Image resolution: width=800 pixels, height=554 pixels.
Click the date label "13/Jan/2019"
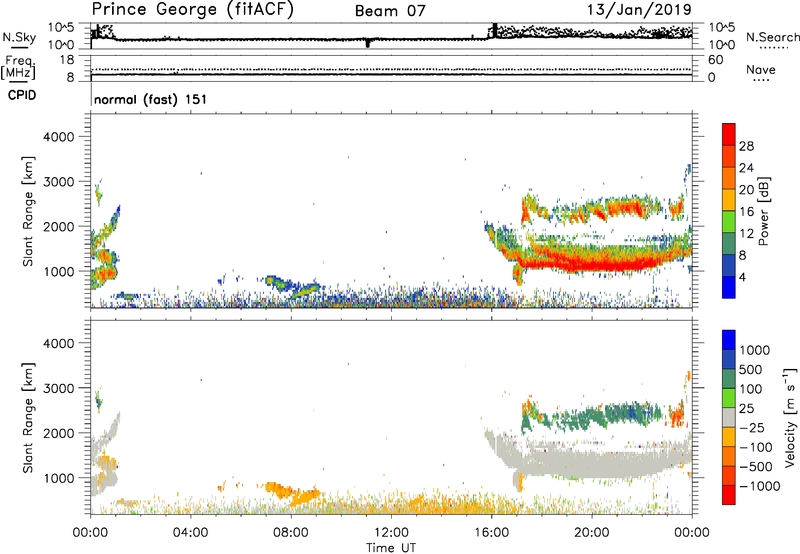tap(639, 10)
